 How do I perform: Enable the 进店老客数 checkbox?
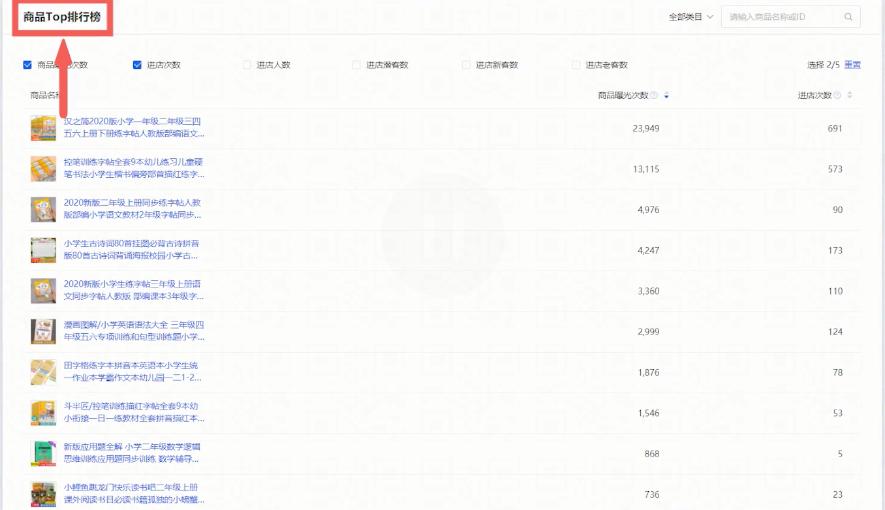click(576, 65)
